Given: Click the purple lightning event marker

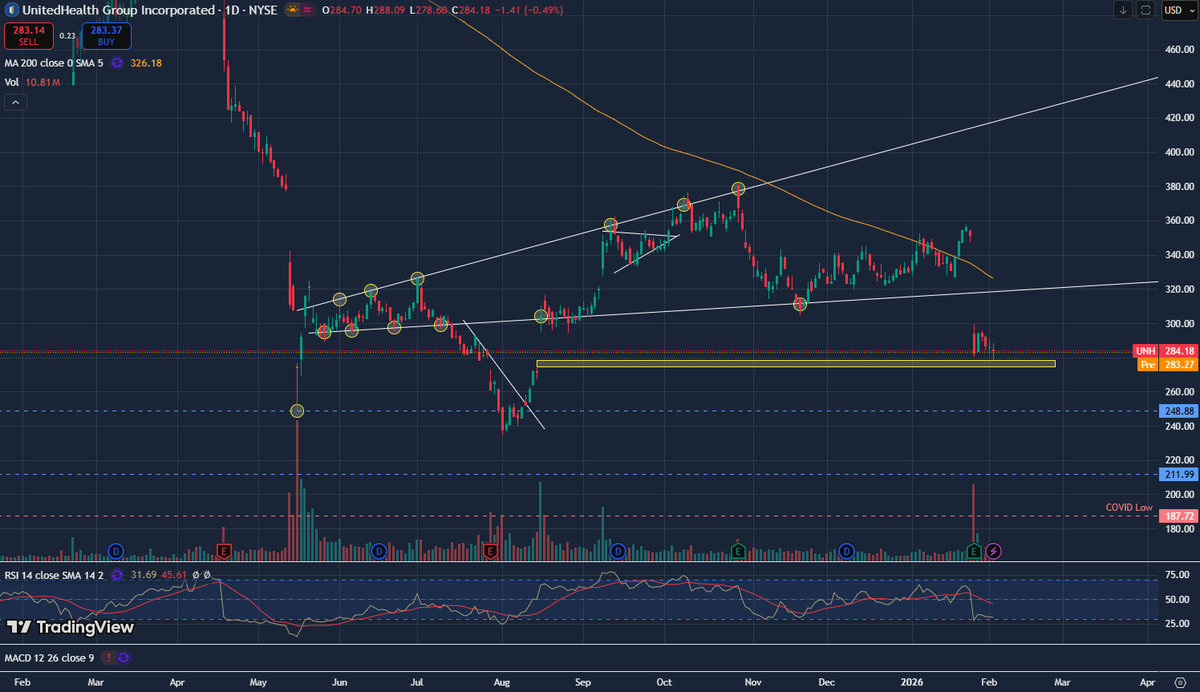Looking at the screenshot, I should tap(993, 551).
